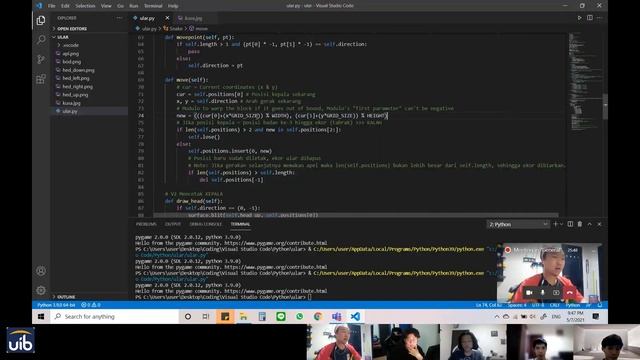Change encoding via UTF-8 status item

pyautogui.click(x=538, y=305)
